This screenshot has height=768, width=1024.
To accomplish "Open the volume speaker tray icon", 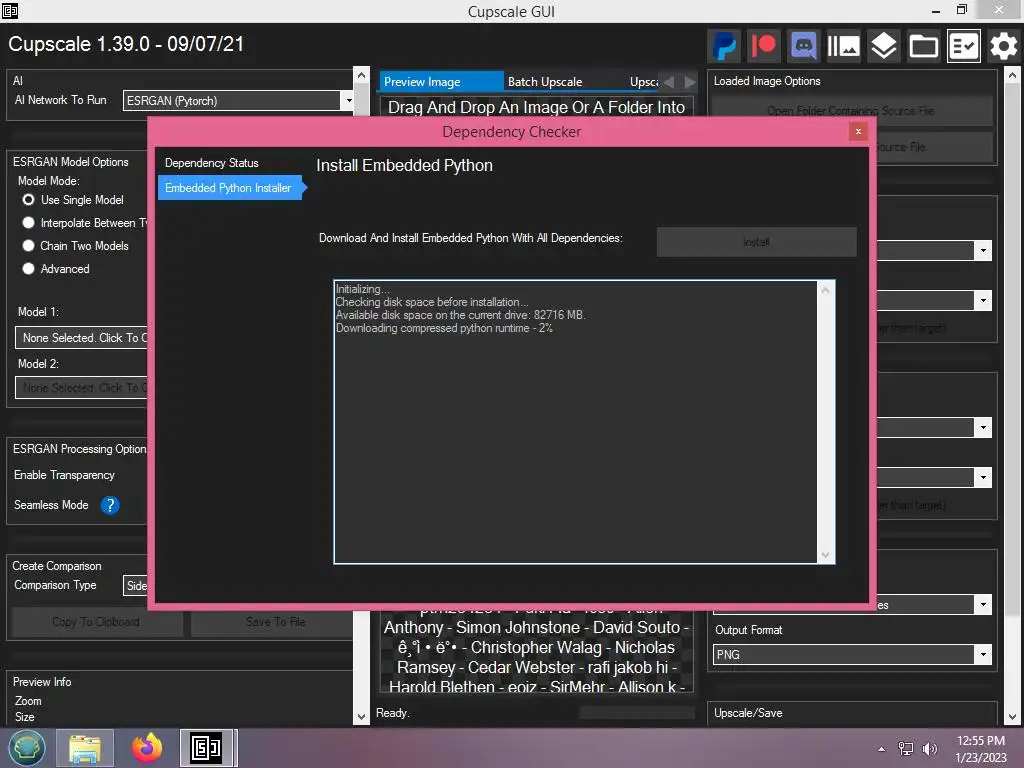I will tap(929, 749).
